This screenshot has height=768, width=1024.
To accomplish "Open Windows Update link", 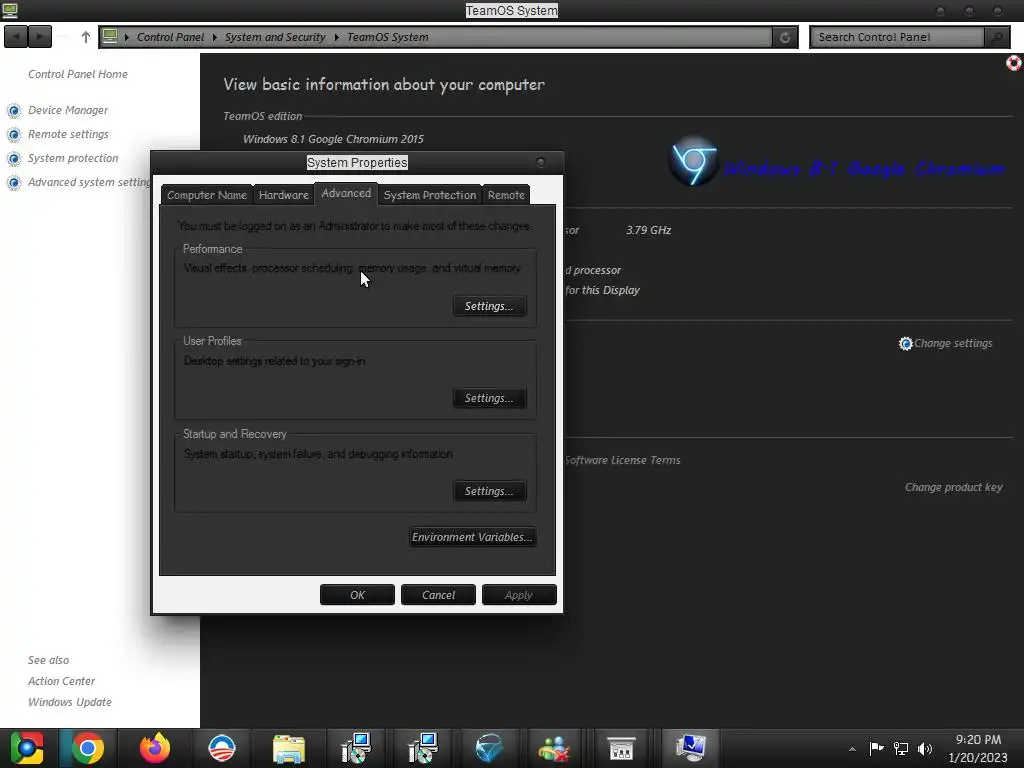I will click(x=70, y=702).
